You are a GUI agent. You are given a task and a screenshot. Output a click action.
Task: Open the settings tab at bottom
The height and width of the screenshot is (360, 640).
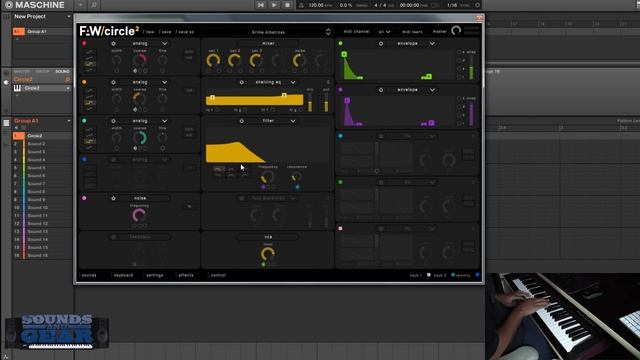(155, 276)
